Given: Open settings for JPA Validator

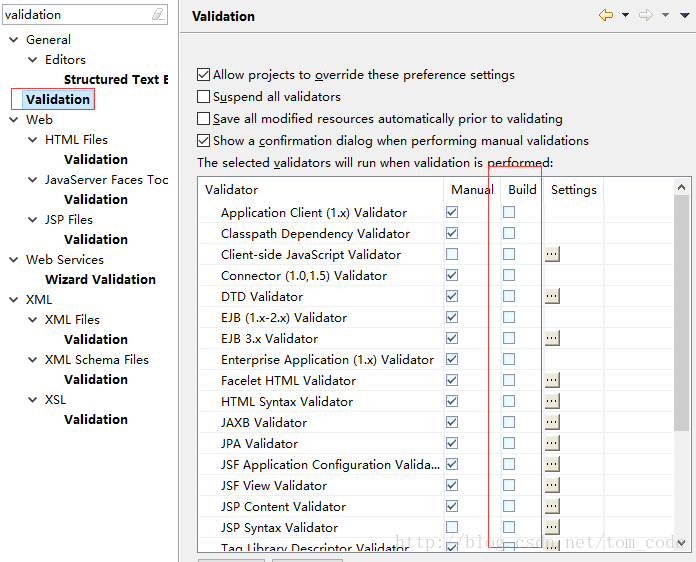Looking at the screenshot, I should point(552,443).
